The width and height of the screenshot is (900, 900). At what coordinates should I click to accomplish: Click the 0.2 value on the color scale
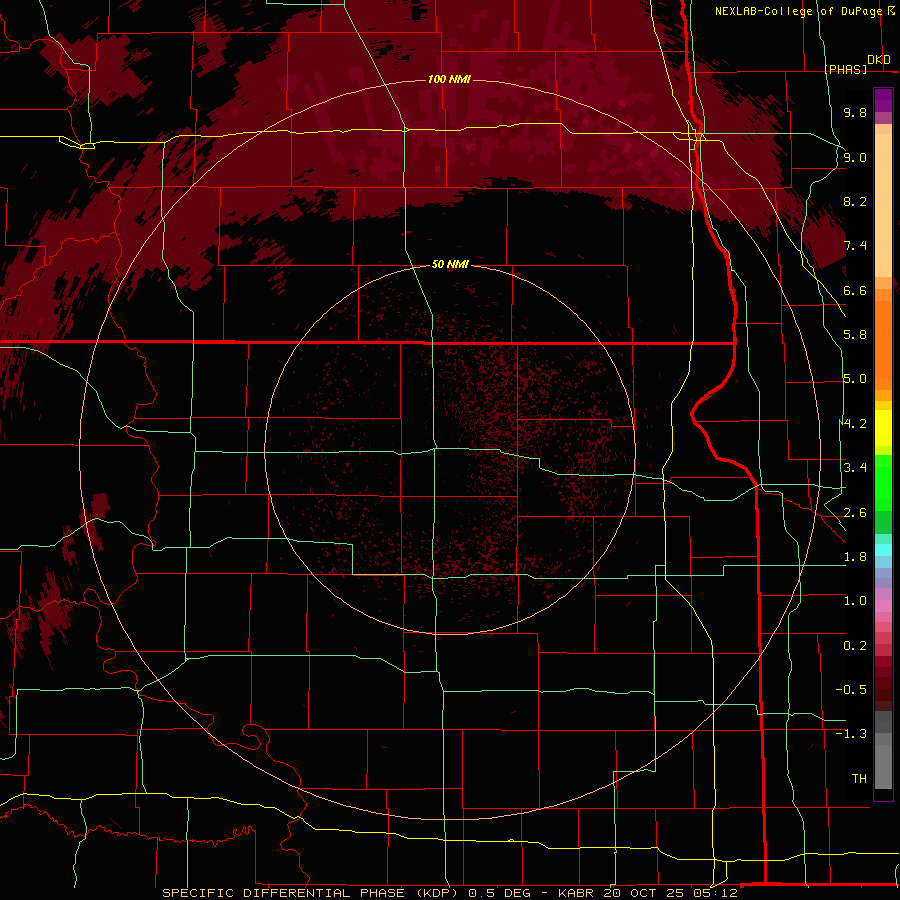coord(855,645)
